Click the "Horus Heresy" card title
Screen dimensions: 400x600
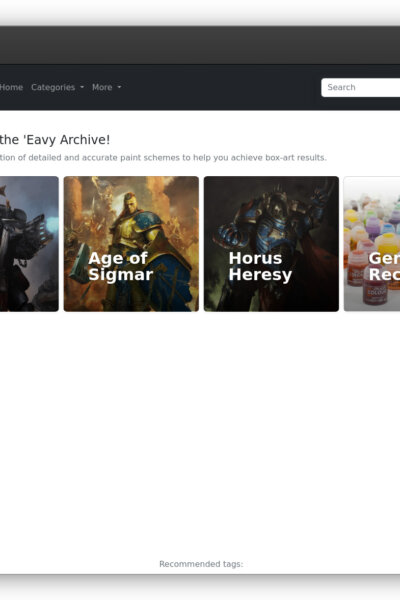260,266
